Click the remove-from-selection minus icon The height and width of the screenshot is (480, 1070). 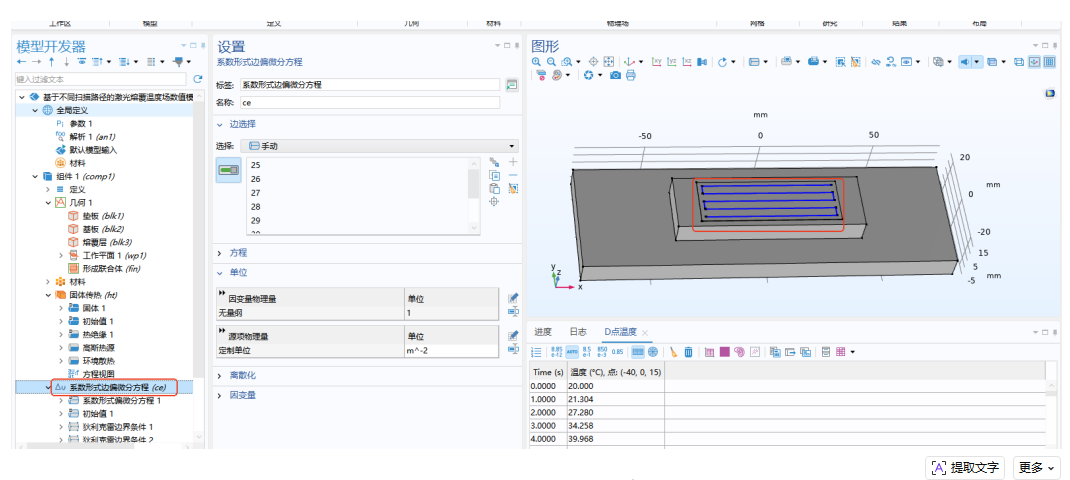[x=513, y=175]
